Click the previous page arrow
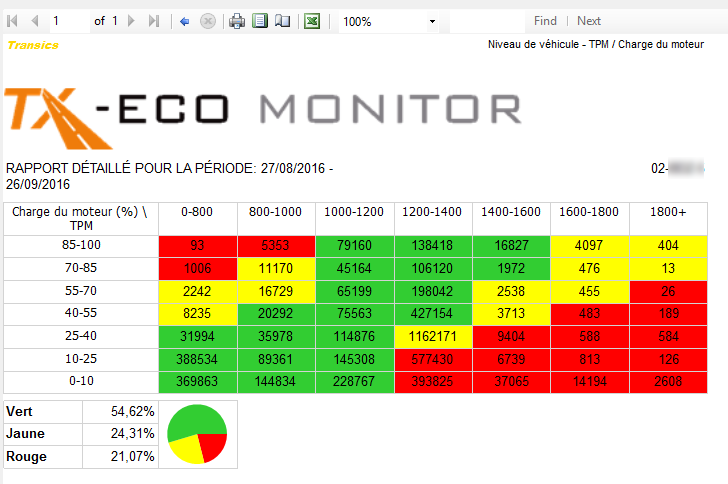The height and width of the screenshot is (484, 728). click(x=35, y=21)
